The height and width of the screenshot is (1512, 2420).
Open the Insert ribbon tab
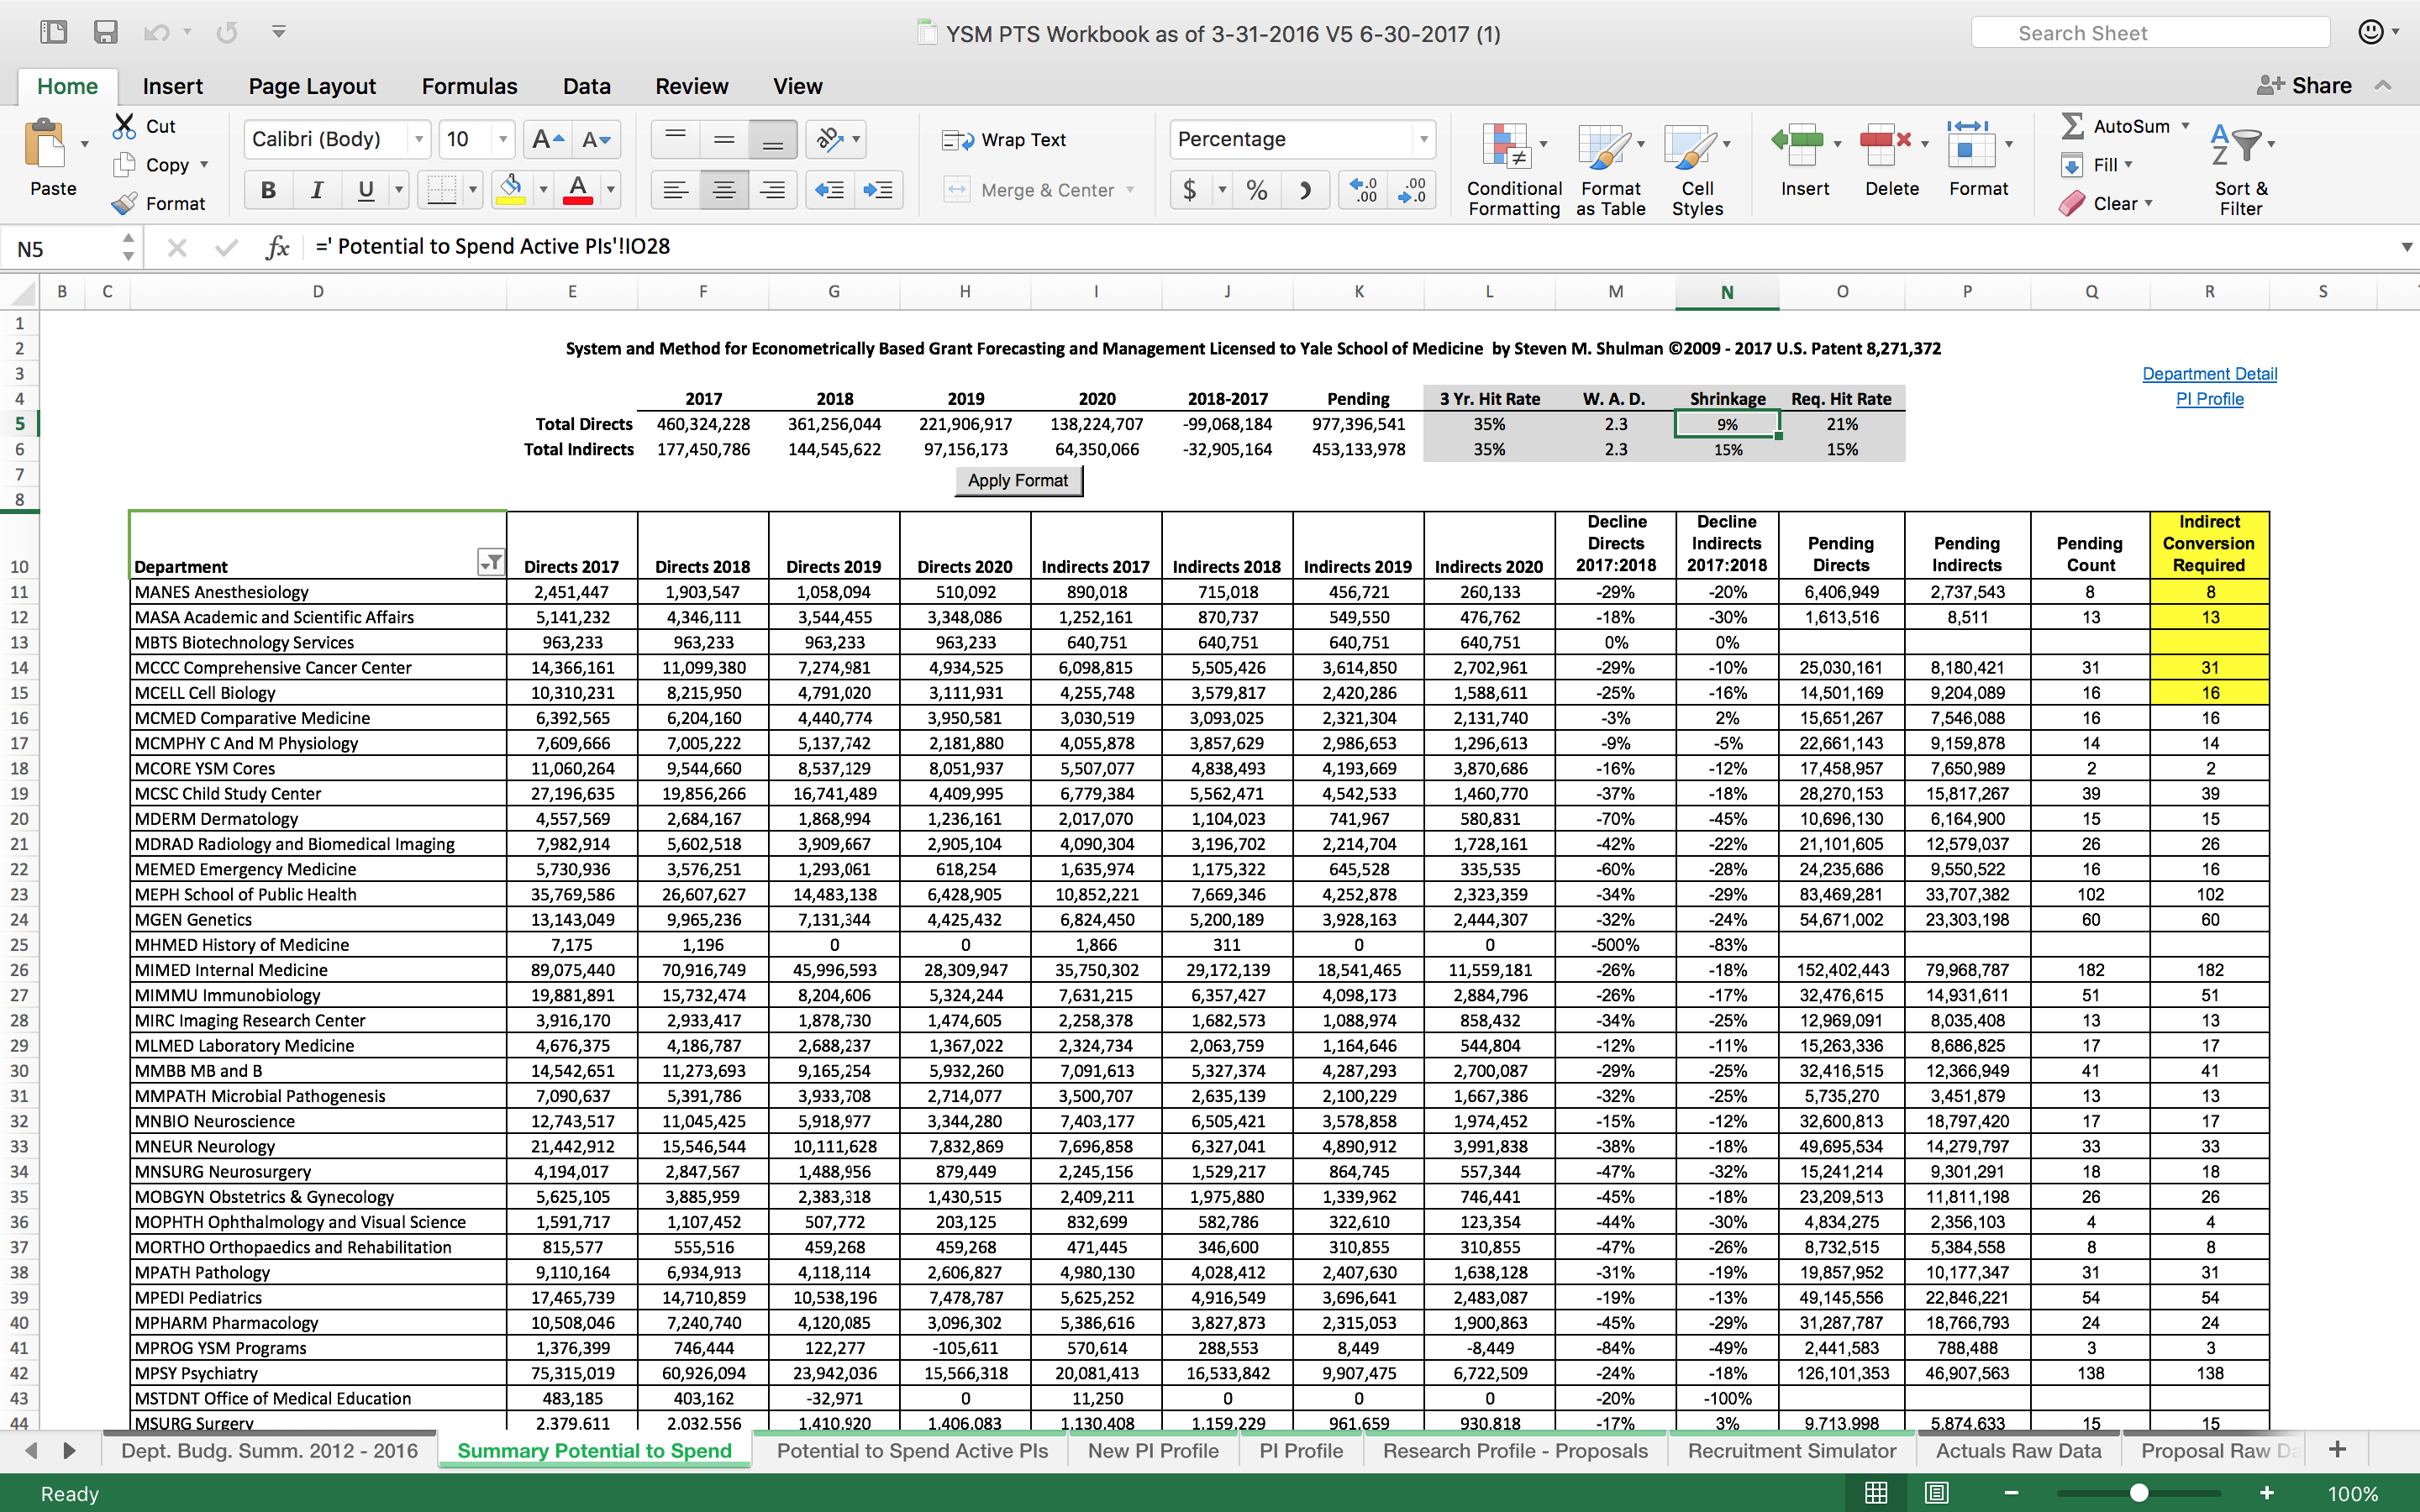coord(173,87)
